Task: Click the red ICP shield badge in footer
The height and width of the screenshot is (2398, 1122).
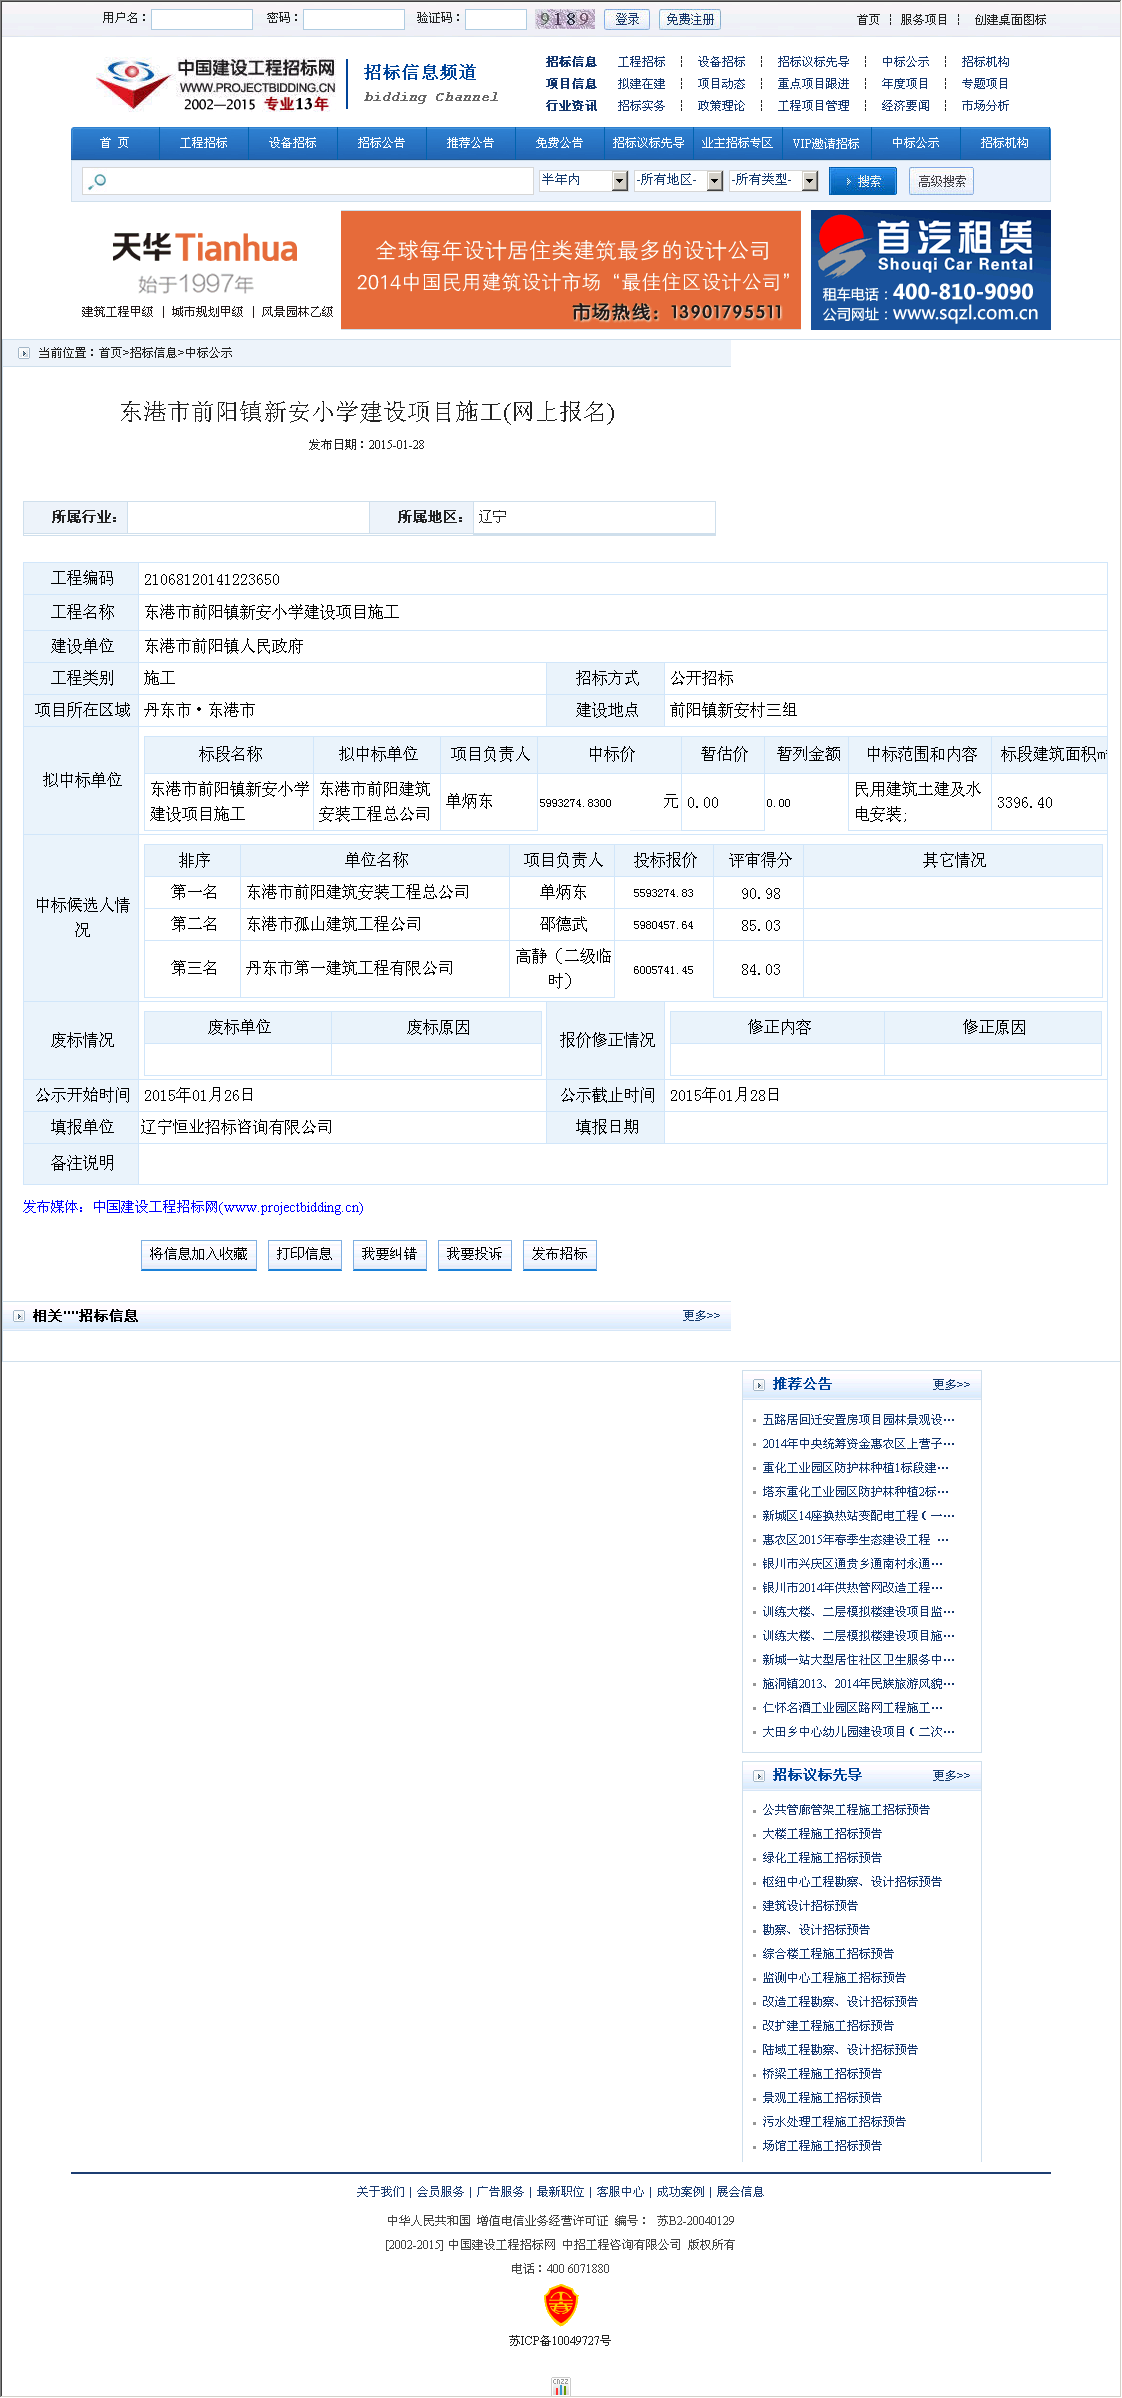Action: coord(560,2305)
